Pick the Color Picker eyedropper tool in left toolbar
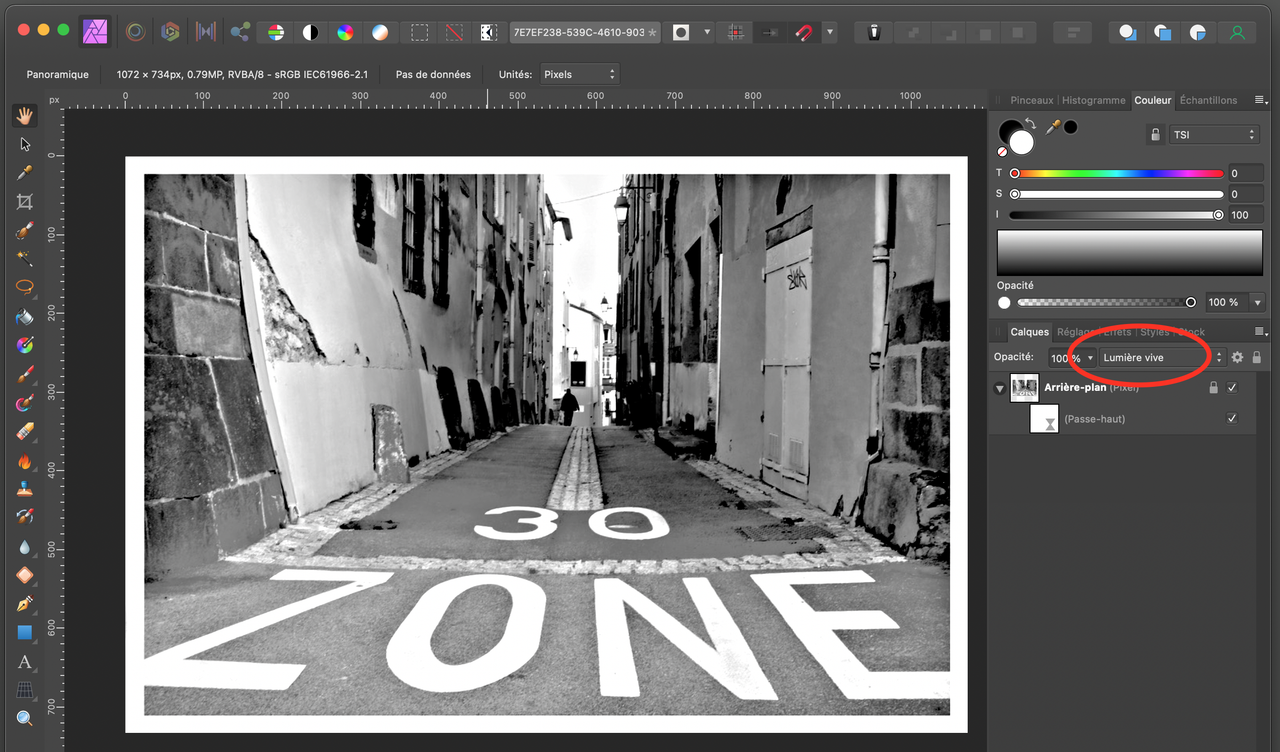The height and width of the screenshot is (752, 1280). click(25, 173)
